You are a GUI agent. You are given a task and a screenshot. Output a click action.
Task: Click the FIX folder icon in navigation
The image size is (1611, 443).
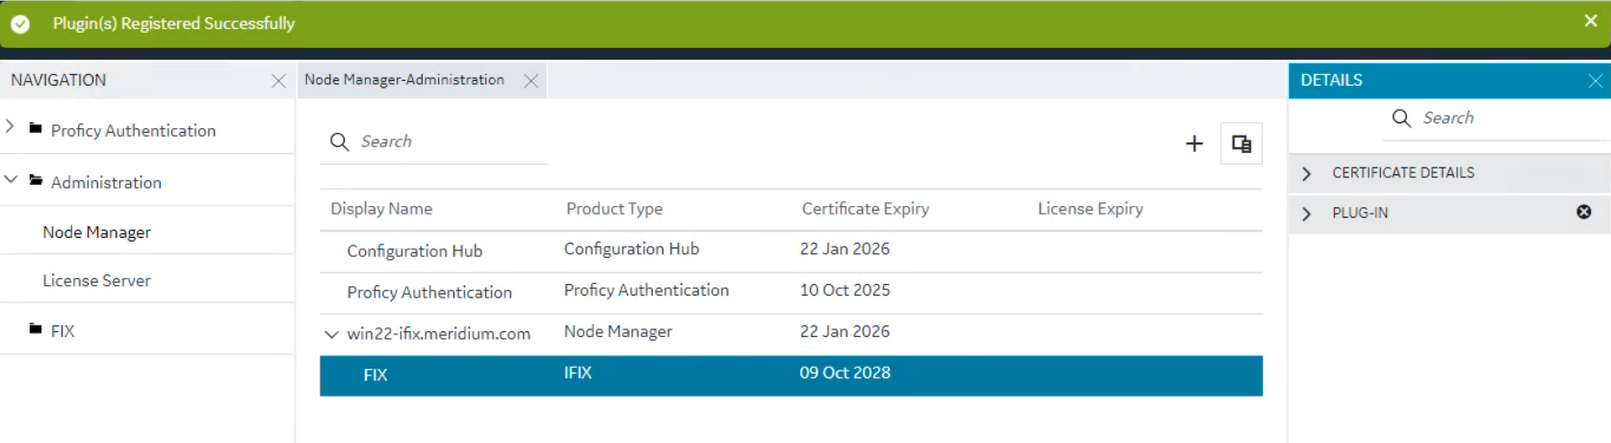pos(36,329)
